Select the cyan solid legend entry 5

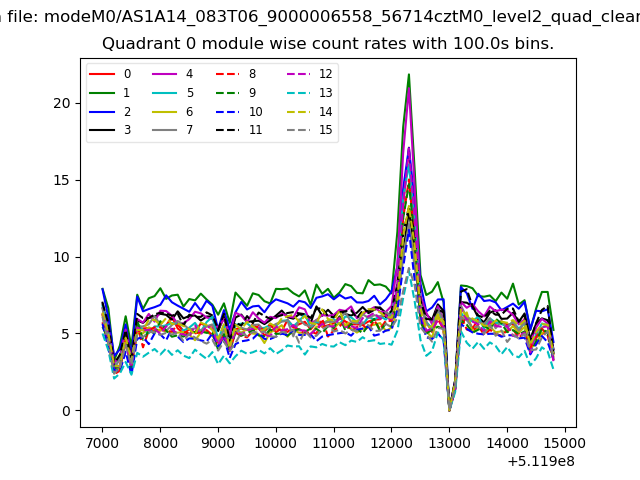(x=166, y=93)
